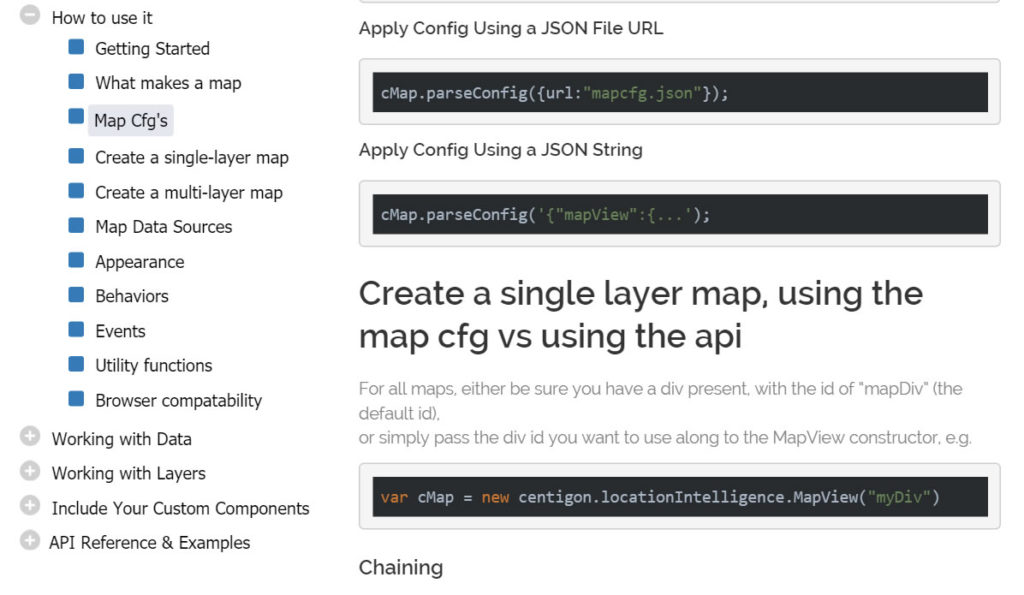Viewport: 1024px width, 595px height.
Task: Click the square icon next to Utility functions
Action: pos(77,365)
